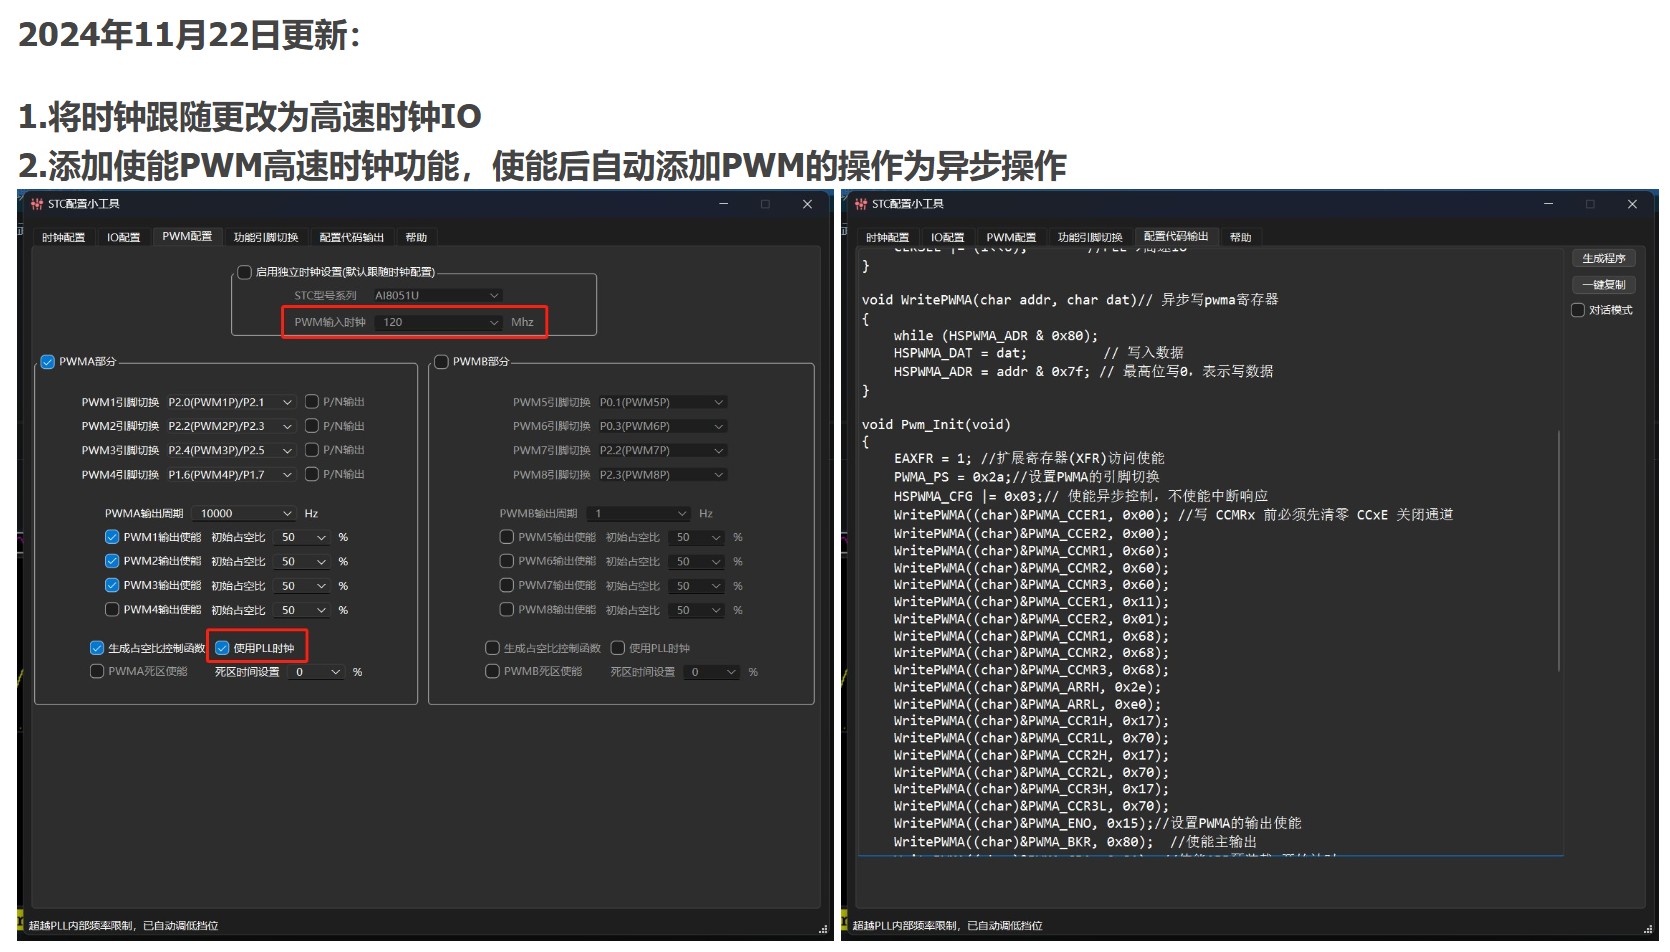Click the STC app icon in right window title bar
The width and height of the screenshot is (1670, 952).
[861, 204]
